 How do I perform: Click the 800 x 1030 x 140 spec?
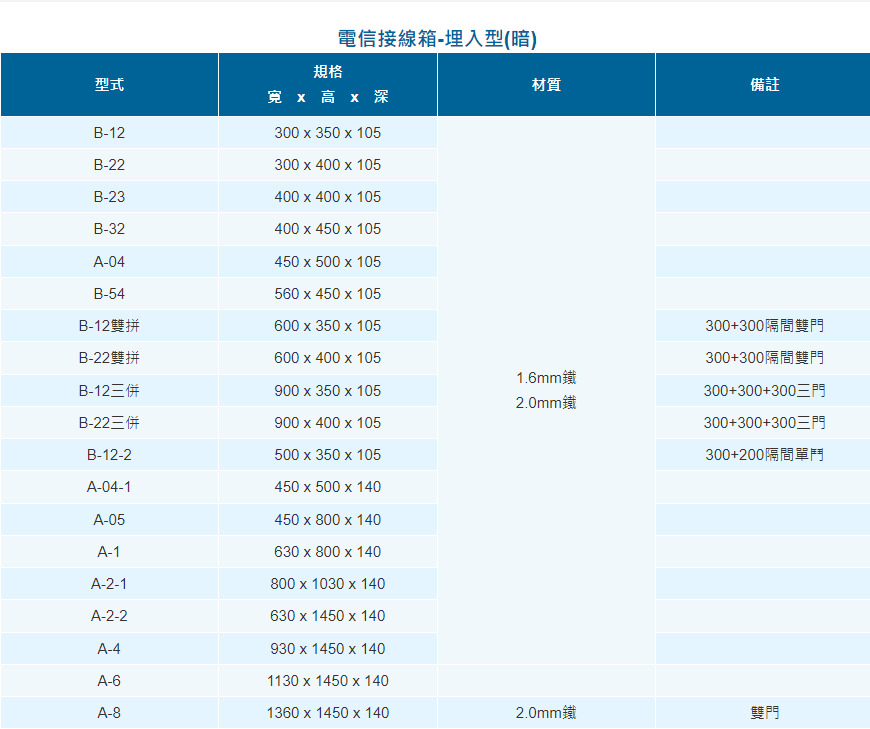point(327,584)
